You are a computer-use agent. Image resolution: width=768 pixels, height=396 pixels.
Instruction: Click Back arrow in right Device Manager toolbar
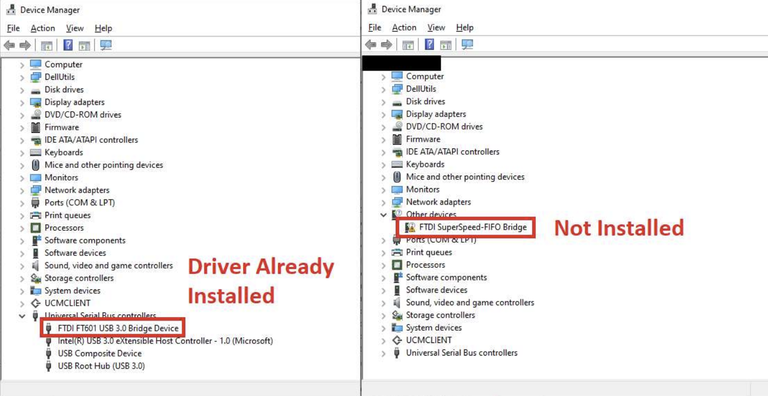tap(371, 45)
